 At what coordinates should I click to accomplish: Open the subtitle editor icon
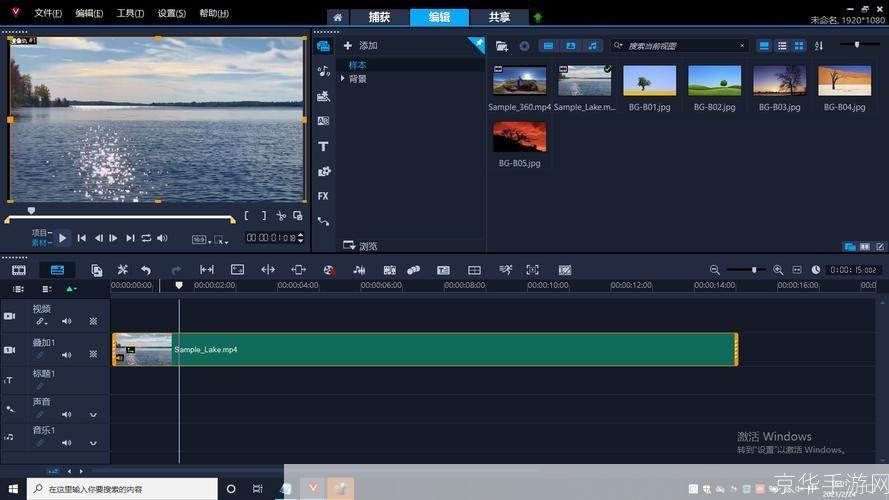tap(443, 270)
